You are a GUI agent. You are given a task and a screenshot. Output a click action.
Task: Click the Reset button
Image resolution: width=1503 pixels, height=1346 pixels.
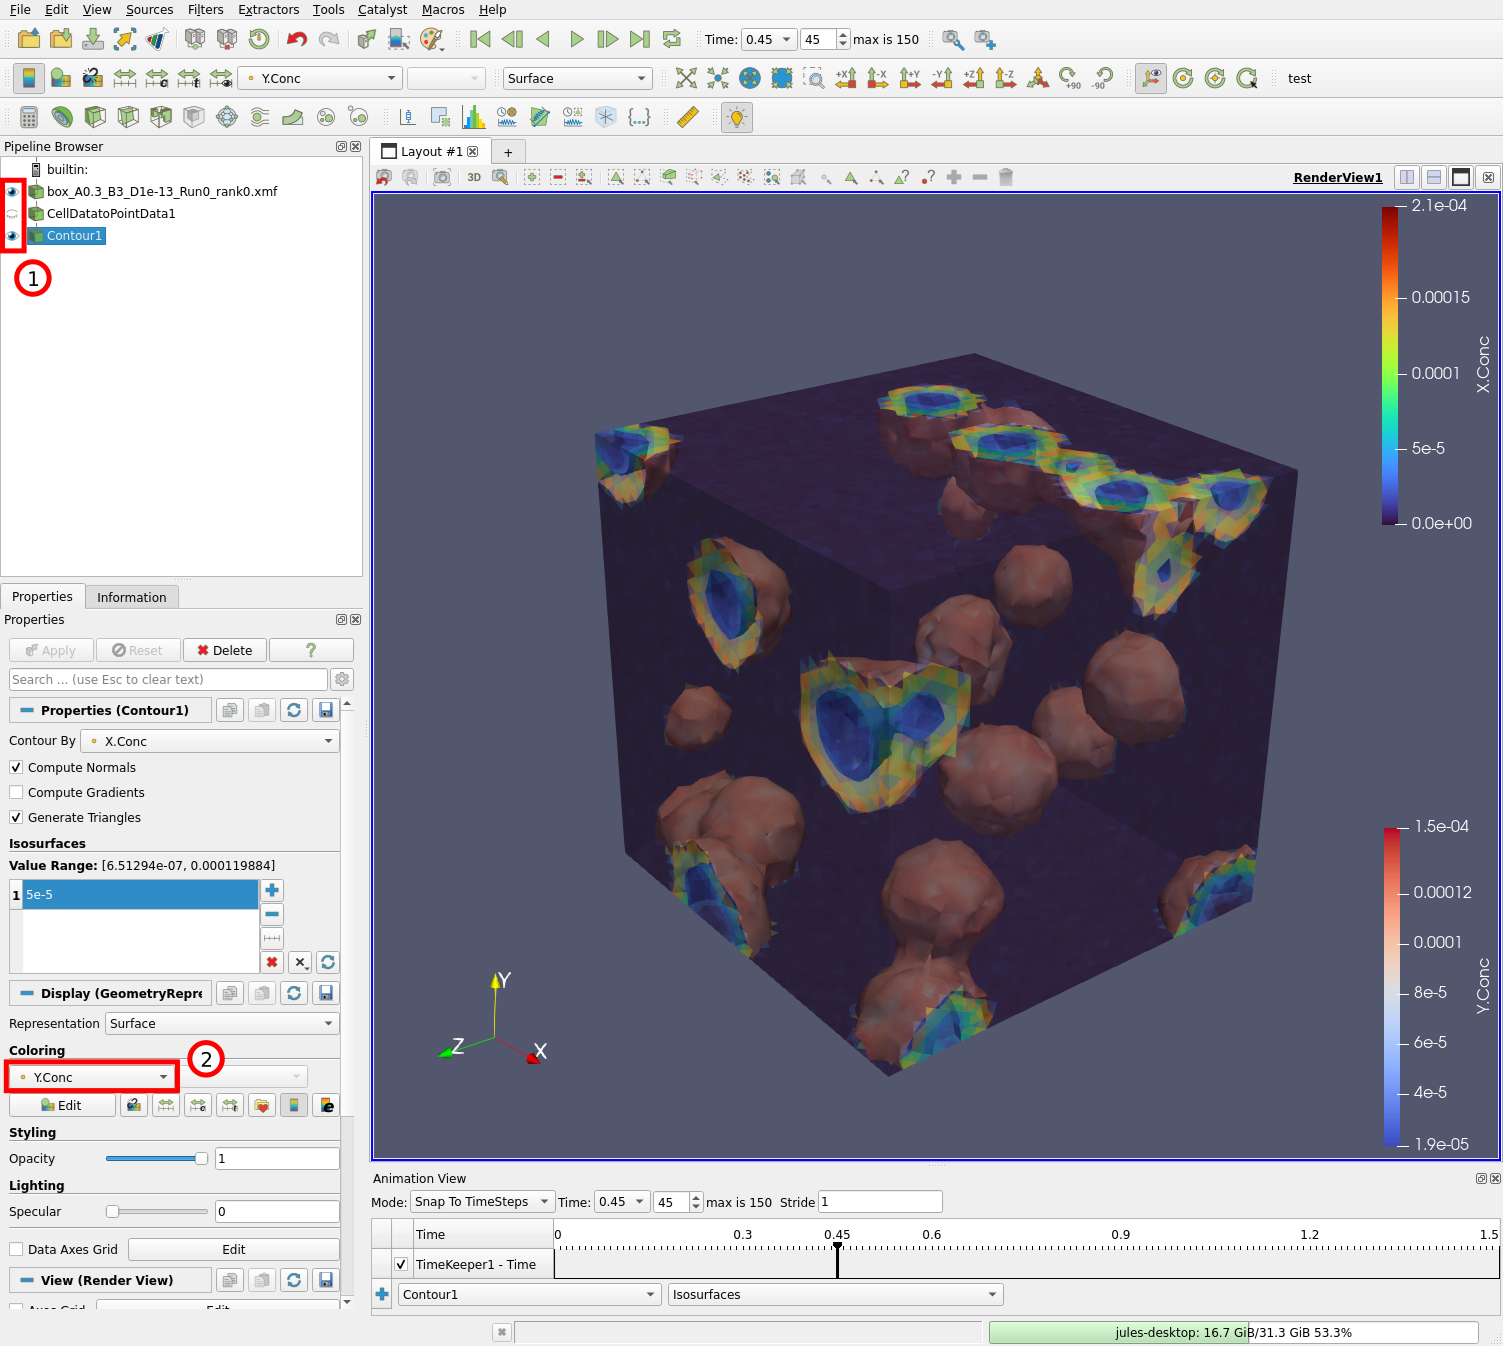(x=137, y=650)
